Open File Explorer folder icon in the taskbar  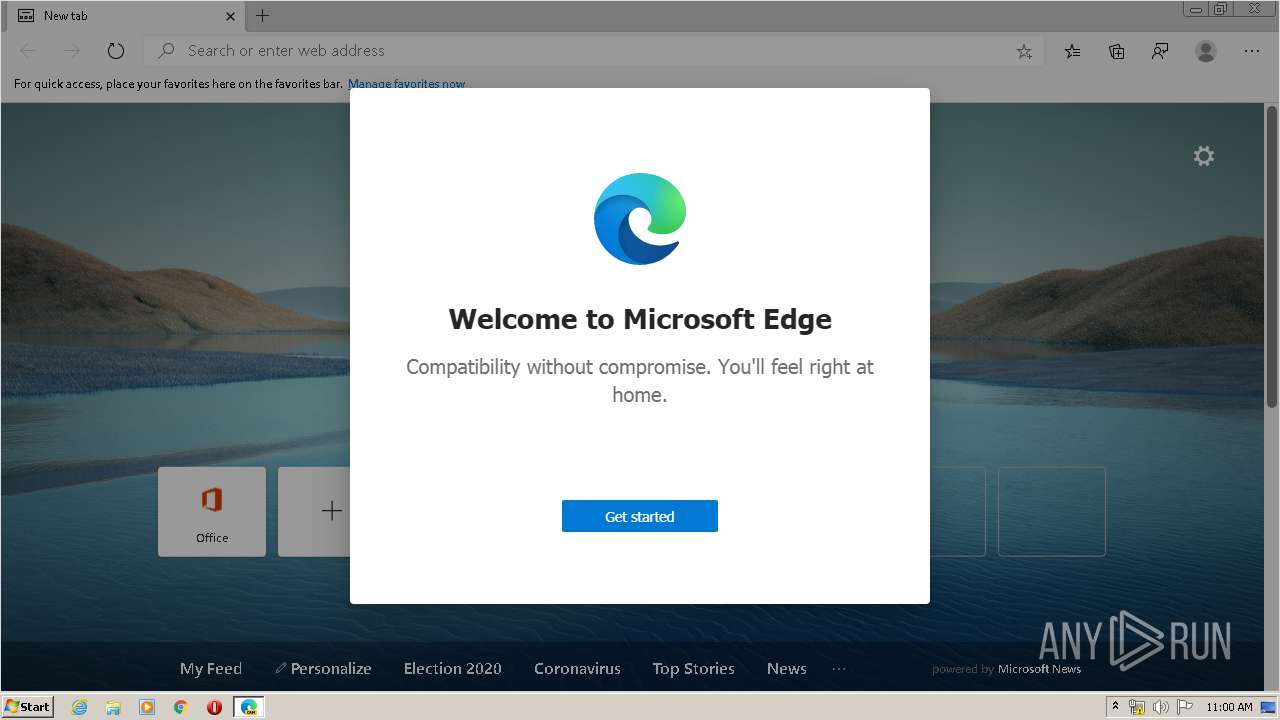[113, 707]
